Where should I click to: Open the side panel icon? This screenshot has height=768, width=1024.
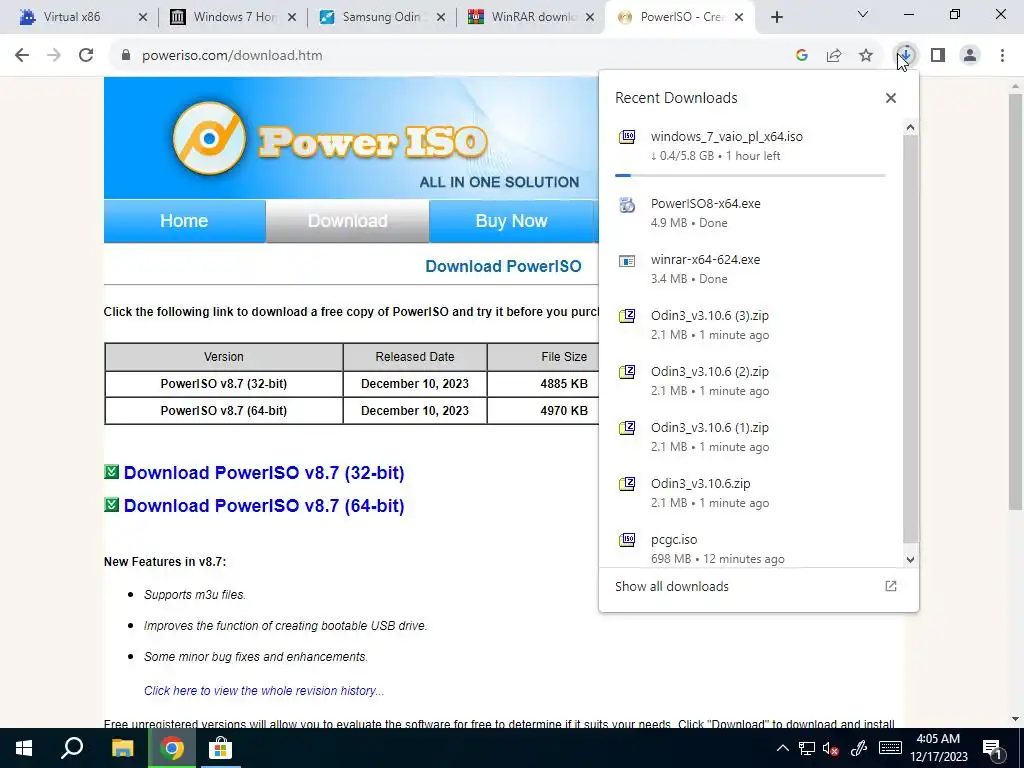pos(938,56)
